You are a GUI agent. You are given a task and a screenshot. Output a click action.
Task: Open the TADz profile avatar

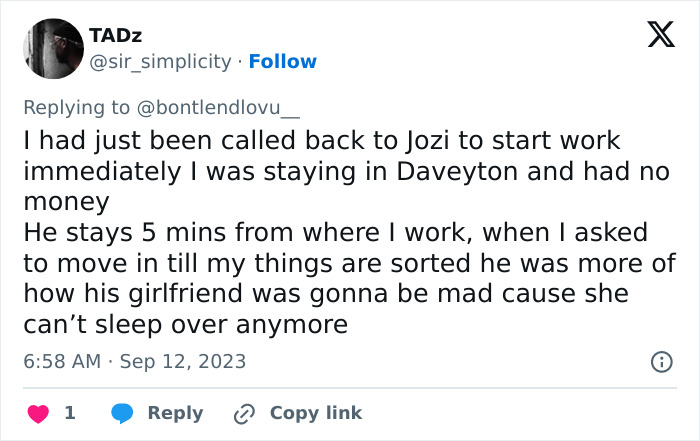(52, 48)
